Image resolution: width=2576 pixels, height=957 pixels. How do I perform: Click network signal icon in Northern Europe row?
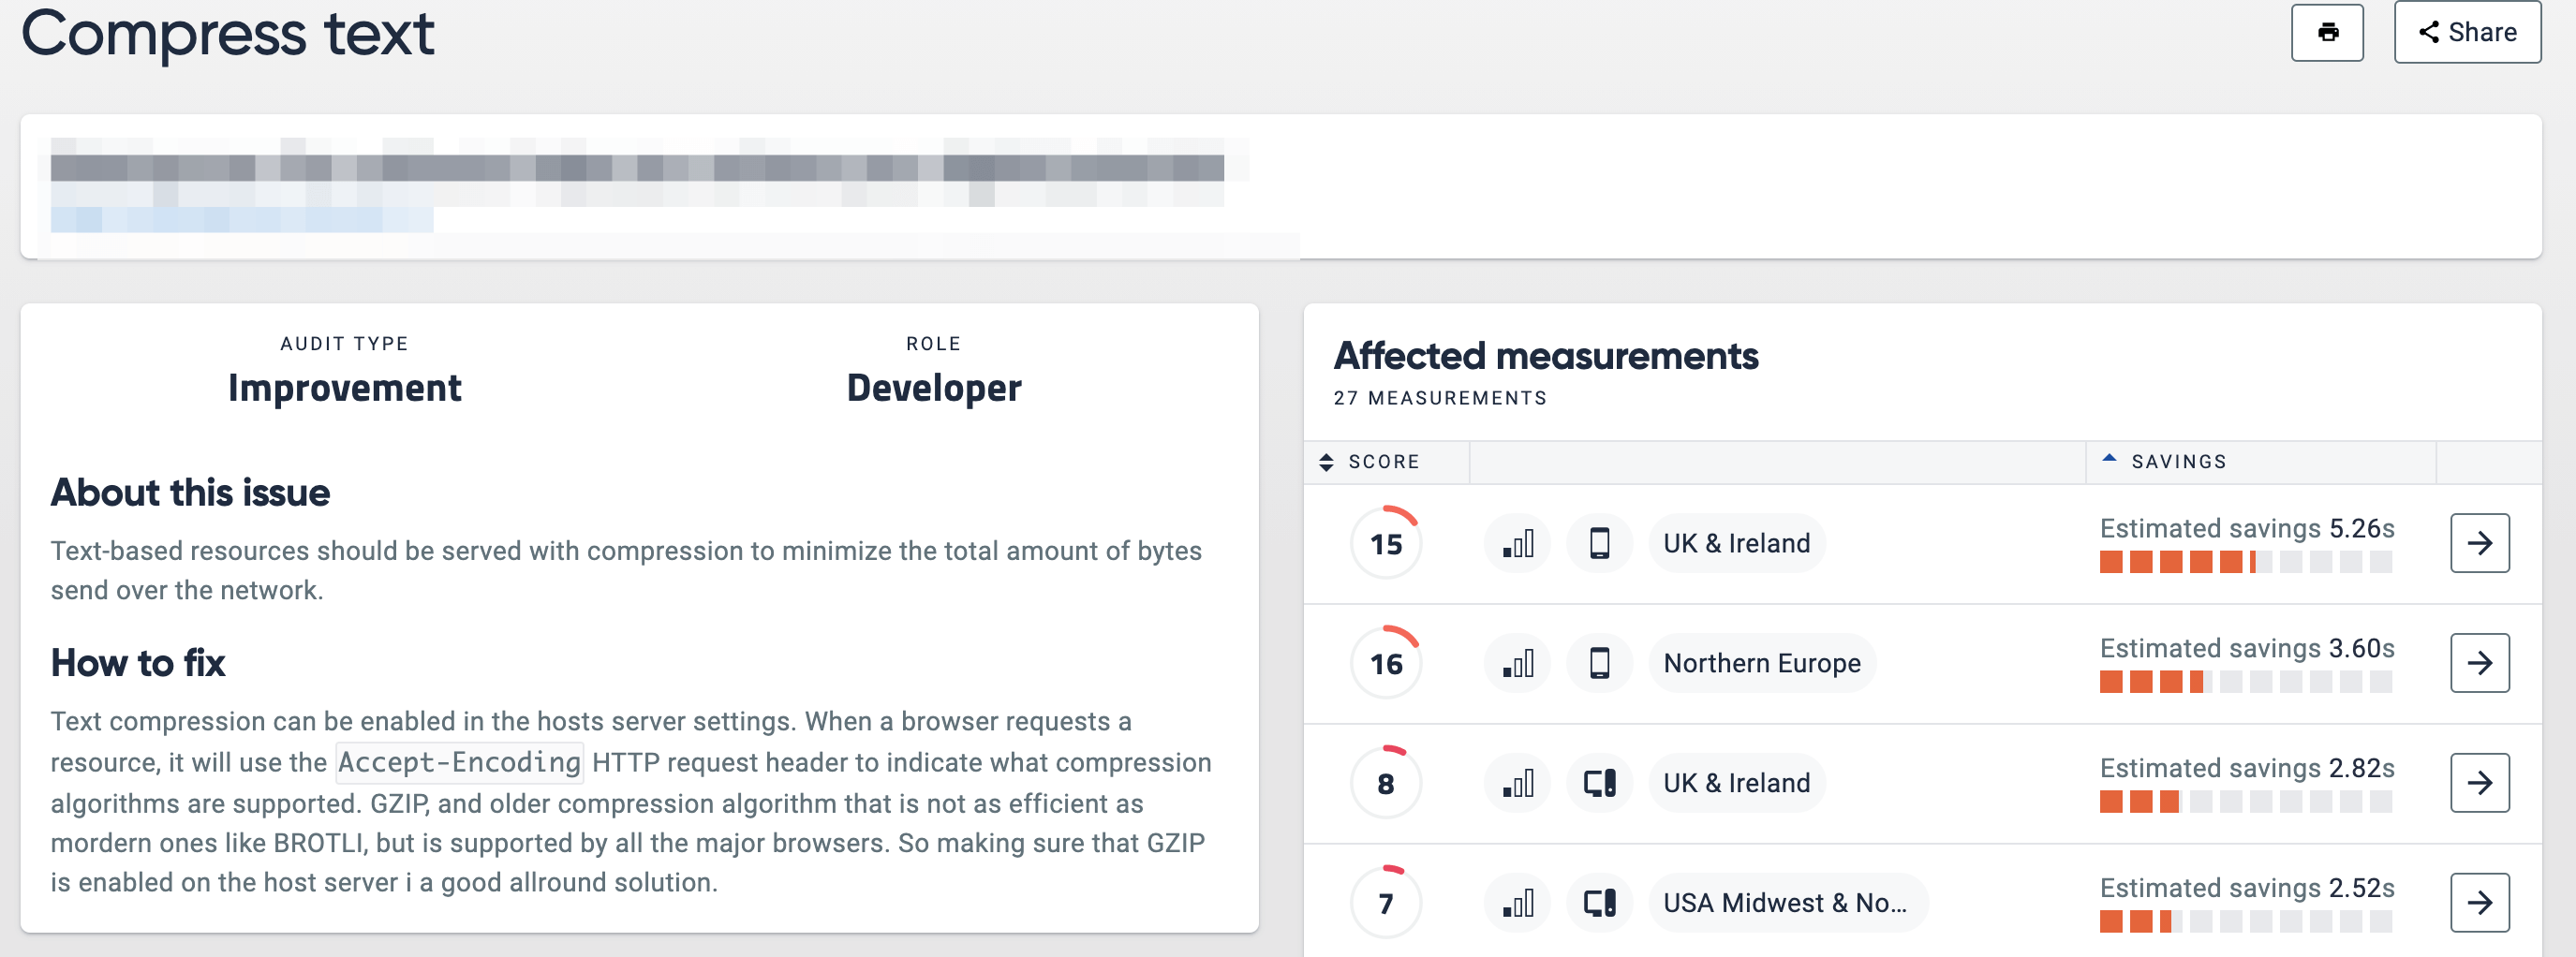1517,663
